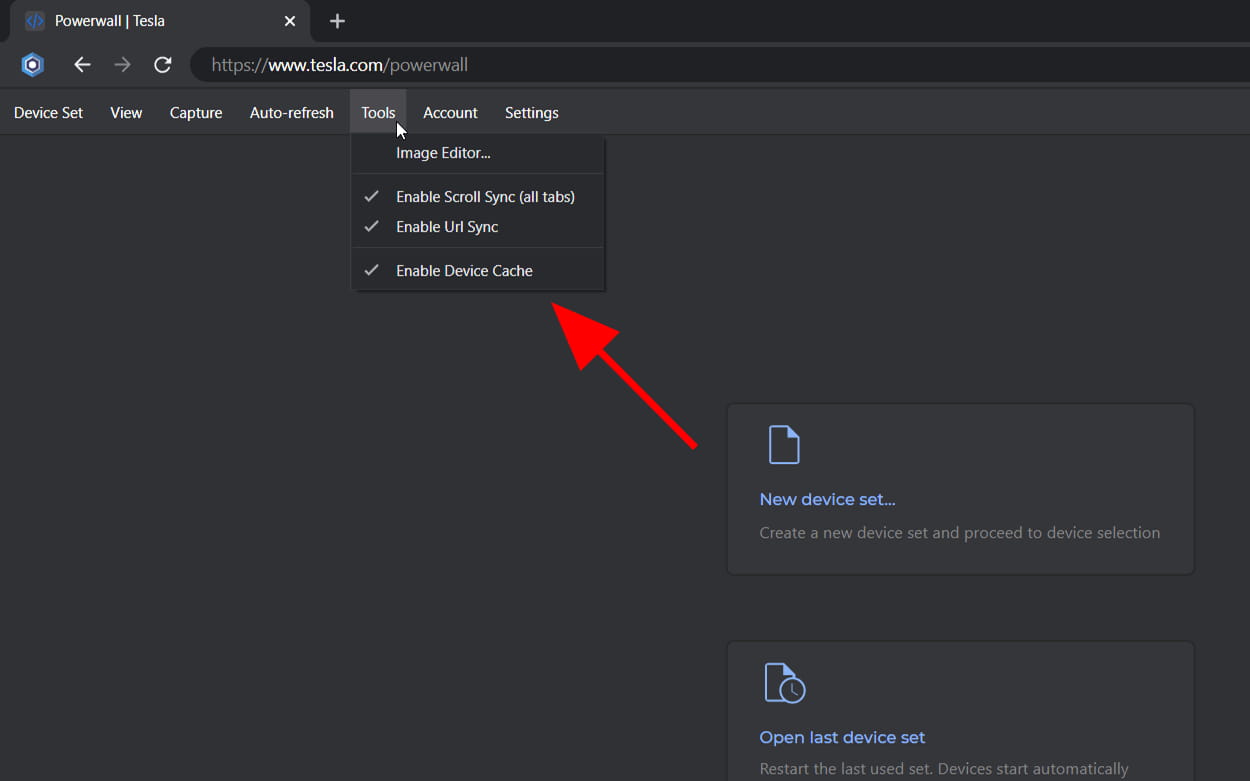Reload the page with the refresh icon

point(162,65)
